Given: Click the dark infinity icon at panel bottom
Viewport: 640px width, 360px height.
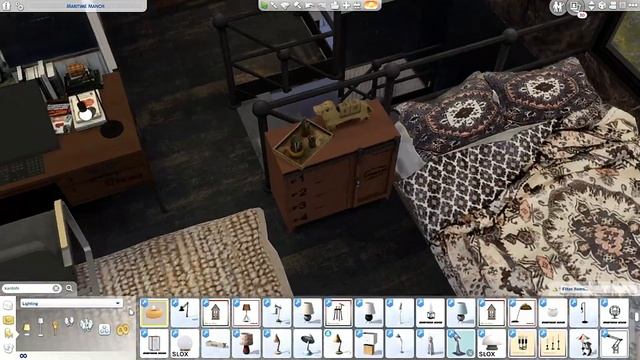Looking at the screenshot, I should click(23, 356).
